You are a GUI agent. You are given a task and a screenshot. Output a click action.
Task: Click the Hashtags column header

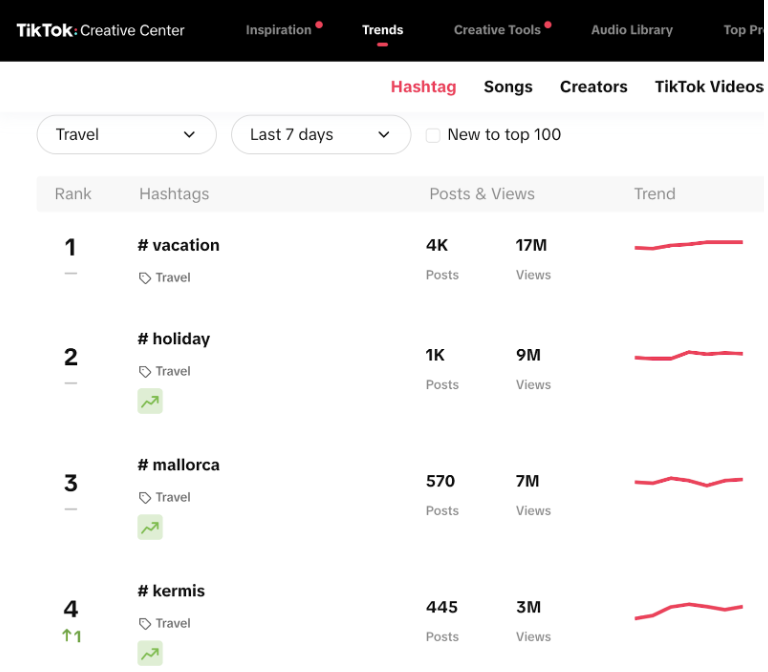pyautogui.click(x=174, y=194)
